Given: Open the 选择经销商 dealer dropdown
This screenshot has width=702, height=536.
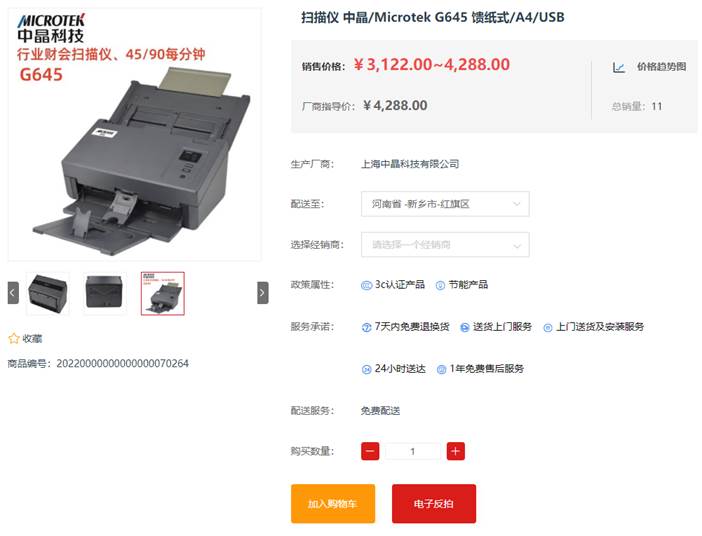Looking at the screenshot, I should (445, 244).
